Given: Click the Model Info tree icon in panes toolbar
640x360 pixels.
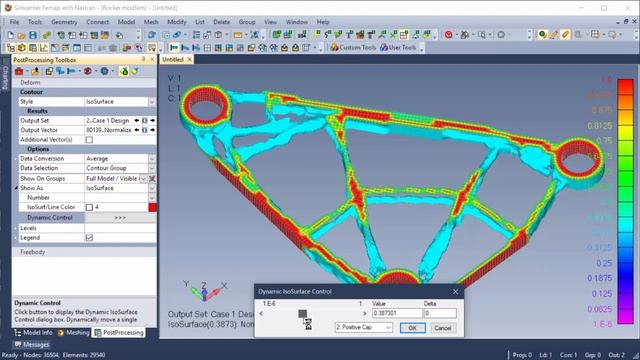Looking at the screenshot, I should pyautogui.click(x=11, y=48).
